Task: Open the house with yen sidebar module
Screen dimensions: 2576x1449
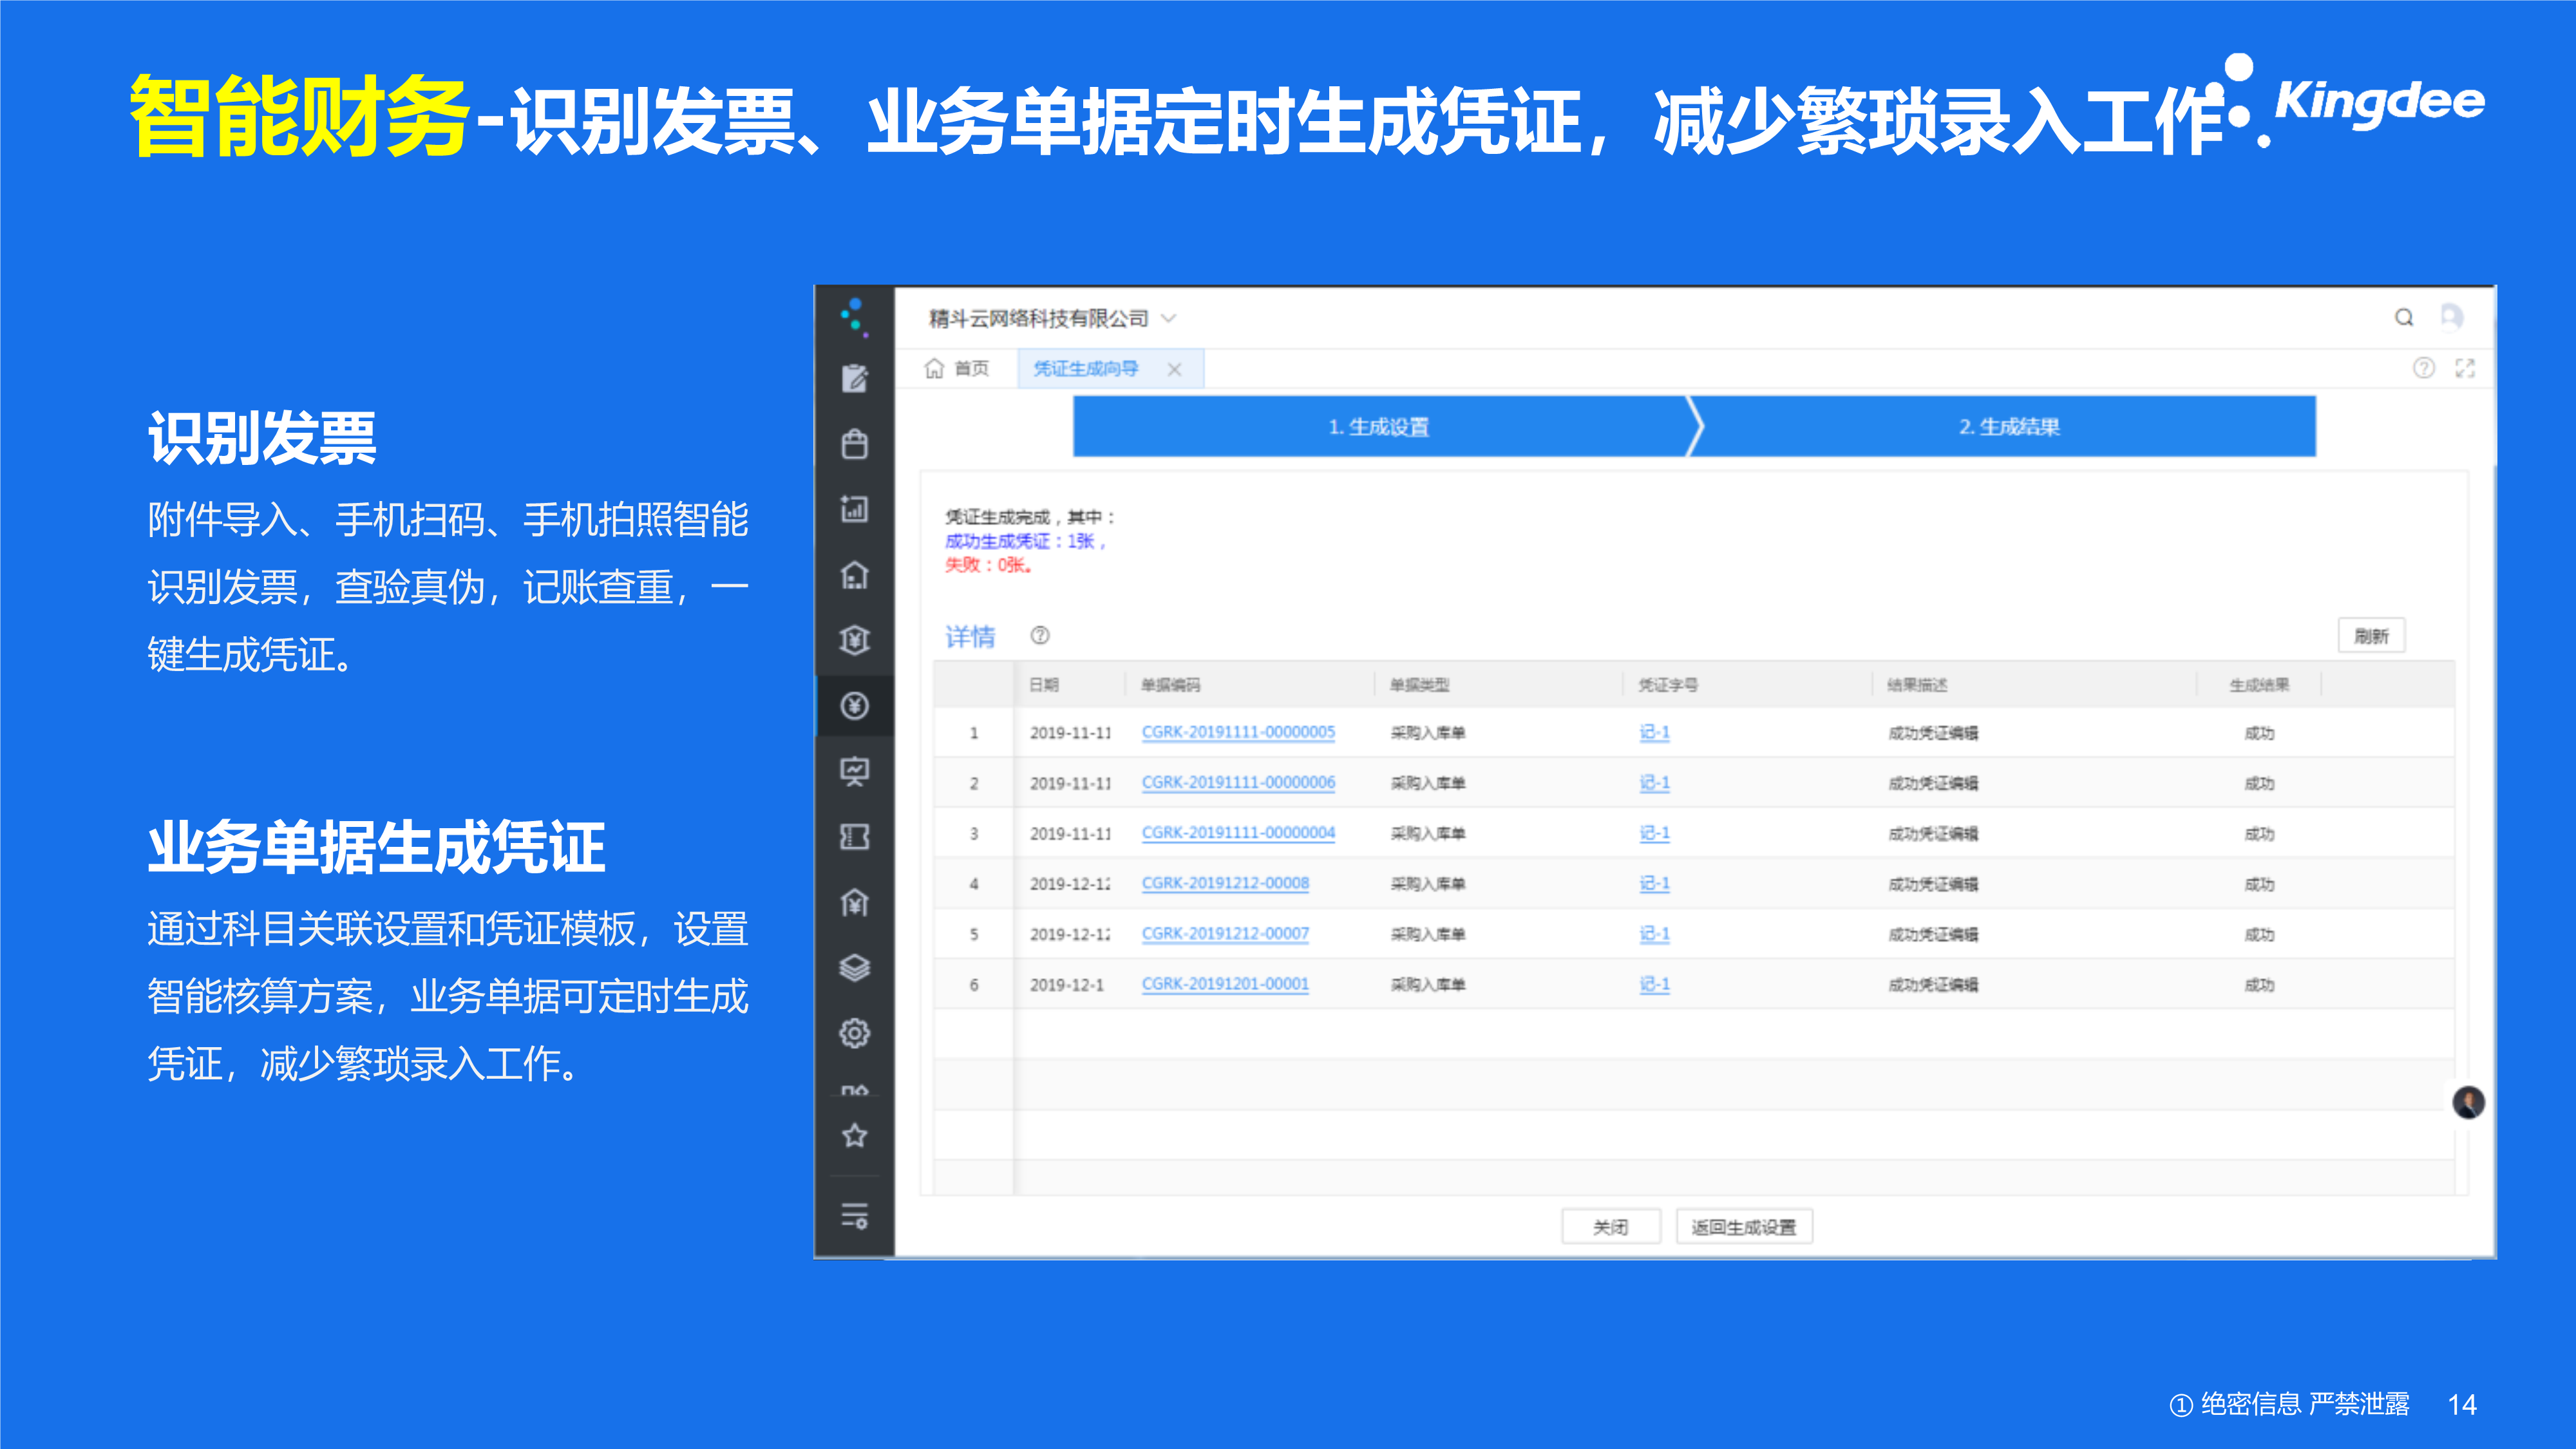Action: click(854, 902)
